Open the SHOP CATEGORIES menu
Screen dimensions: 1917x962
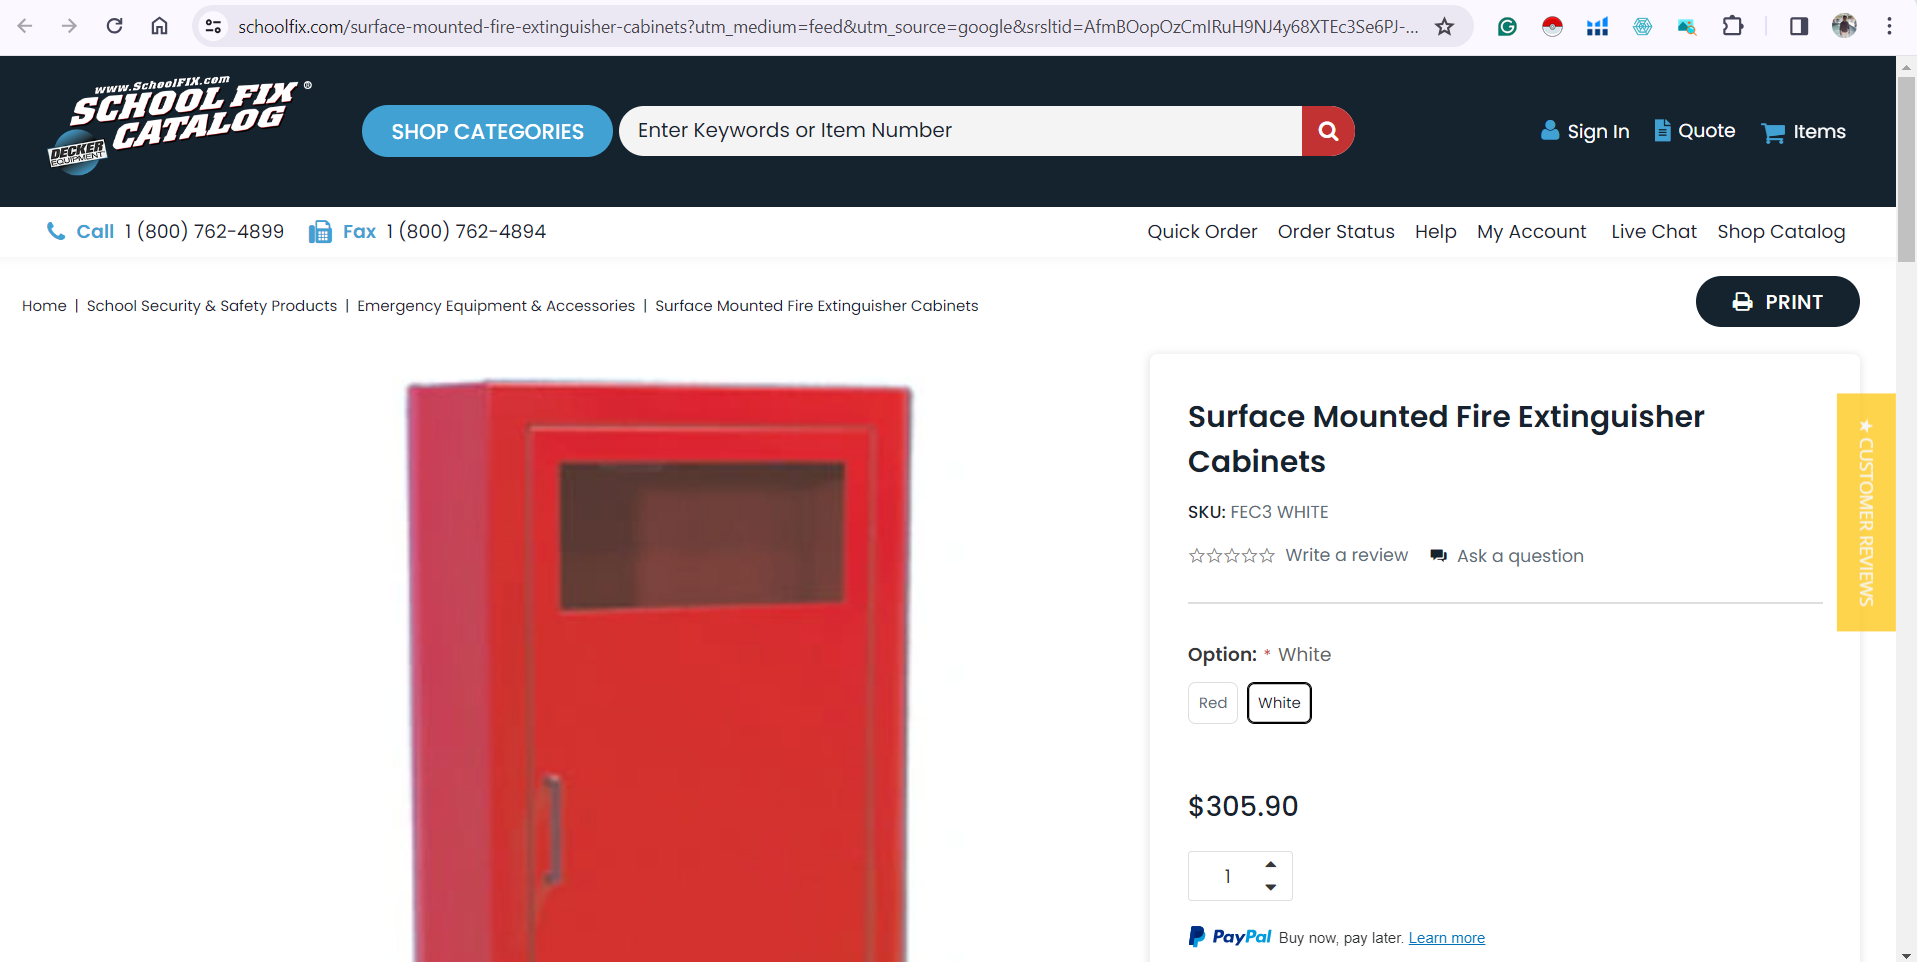click(x=487, y=131)
